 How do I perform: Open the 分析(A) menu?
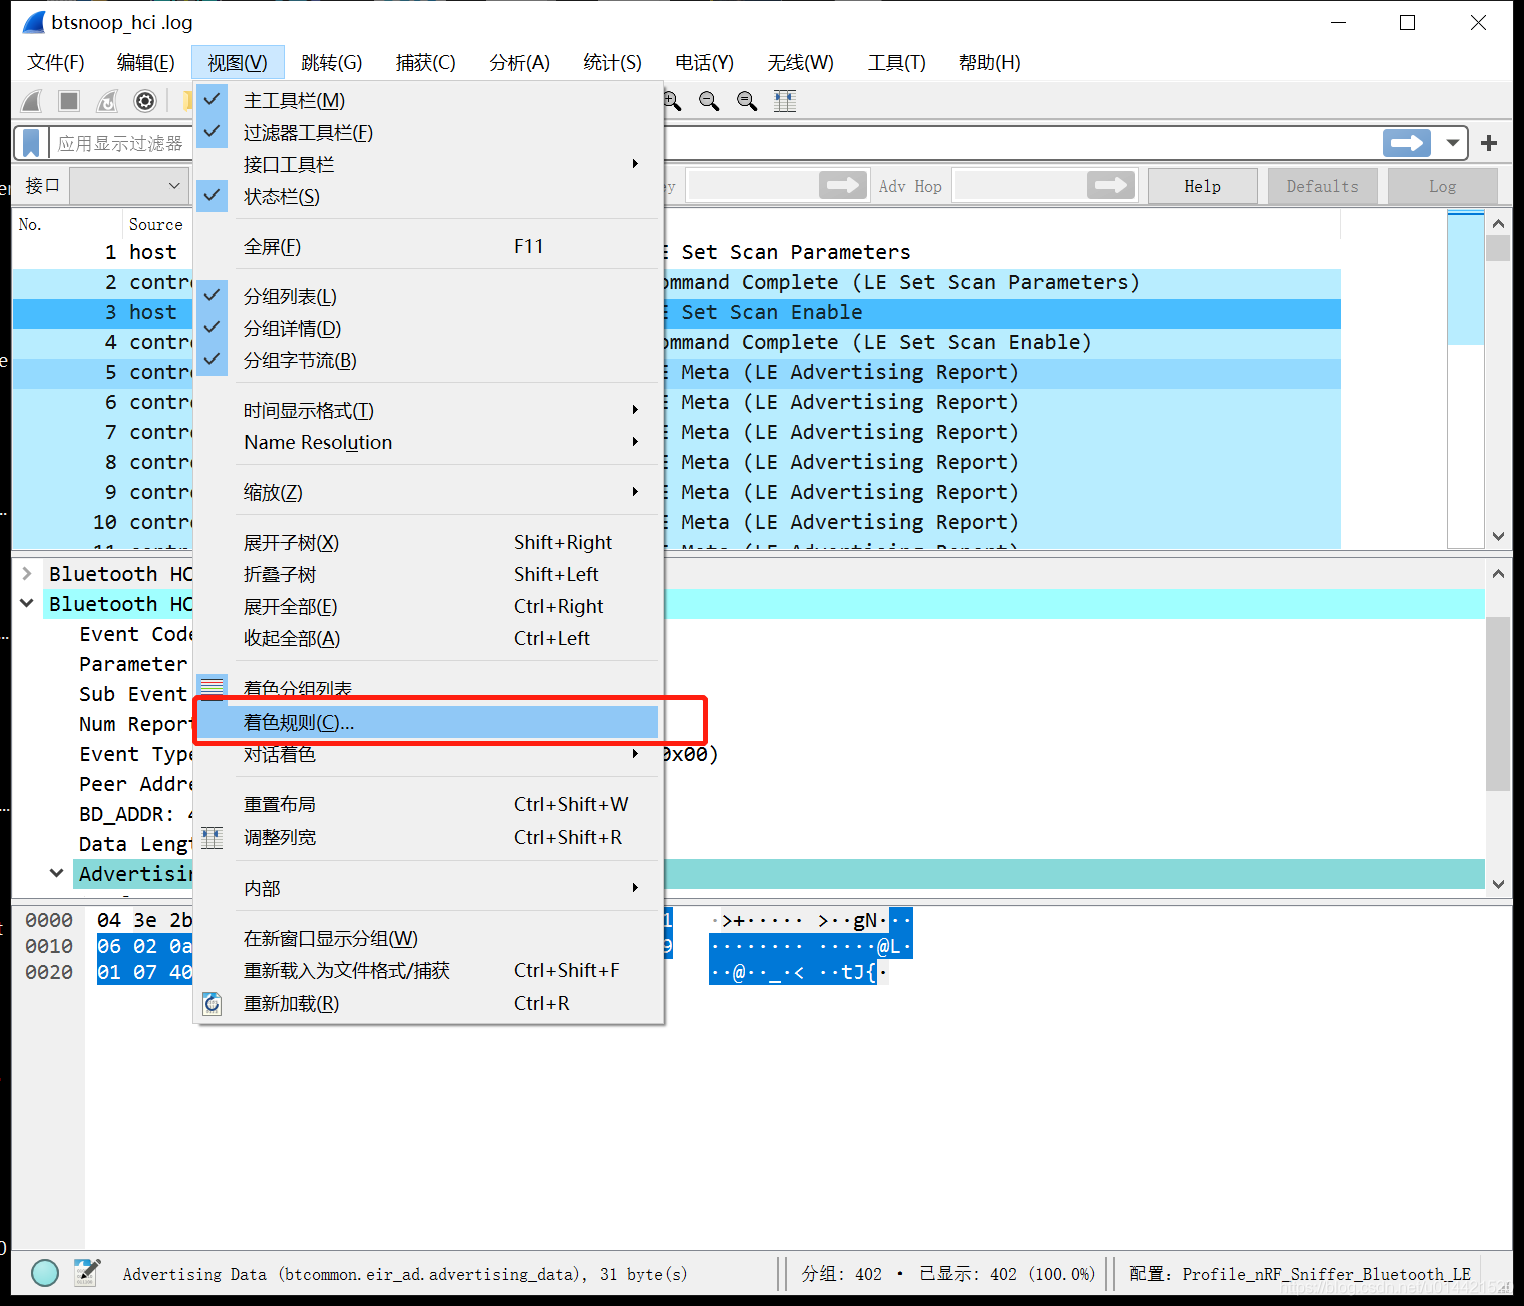(520, 62)
